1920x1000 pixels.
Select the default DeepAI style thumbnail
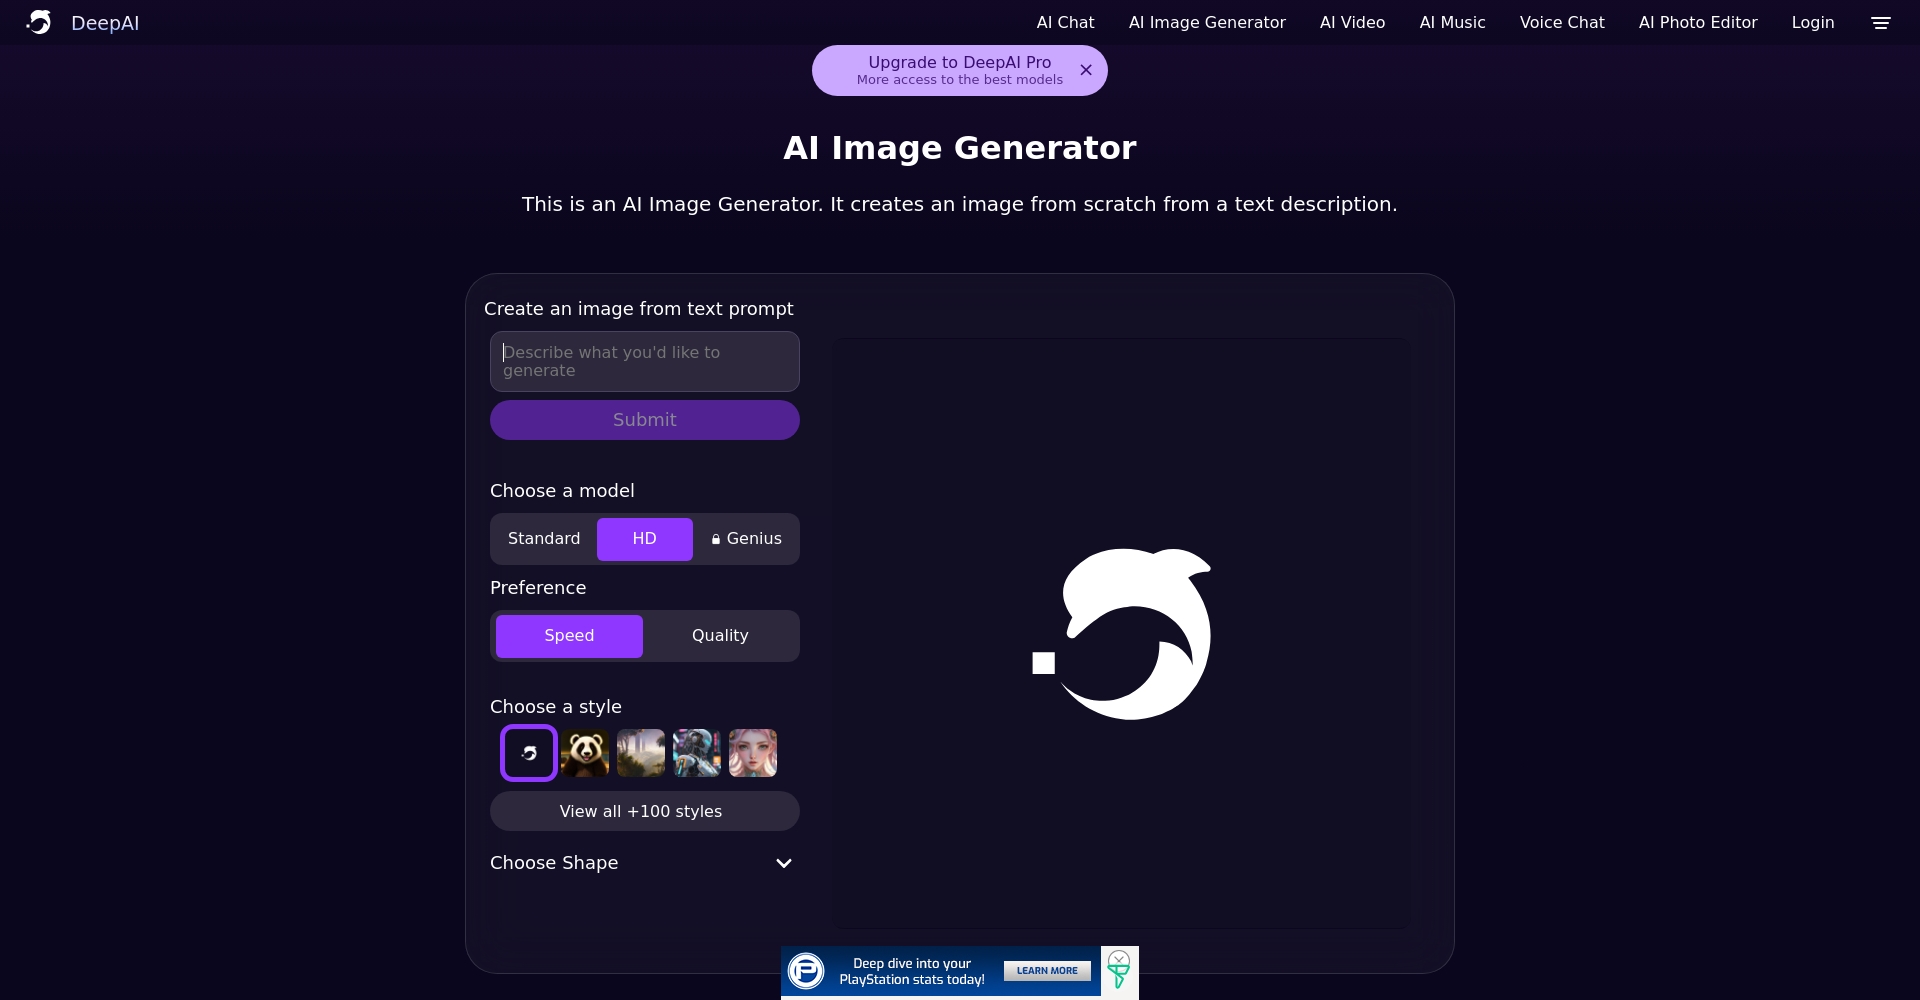pyautogui.click(x=529, y=753)
